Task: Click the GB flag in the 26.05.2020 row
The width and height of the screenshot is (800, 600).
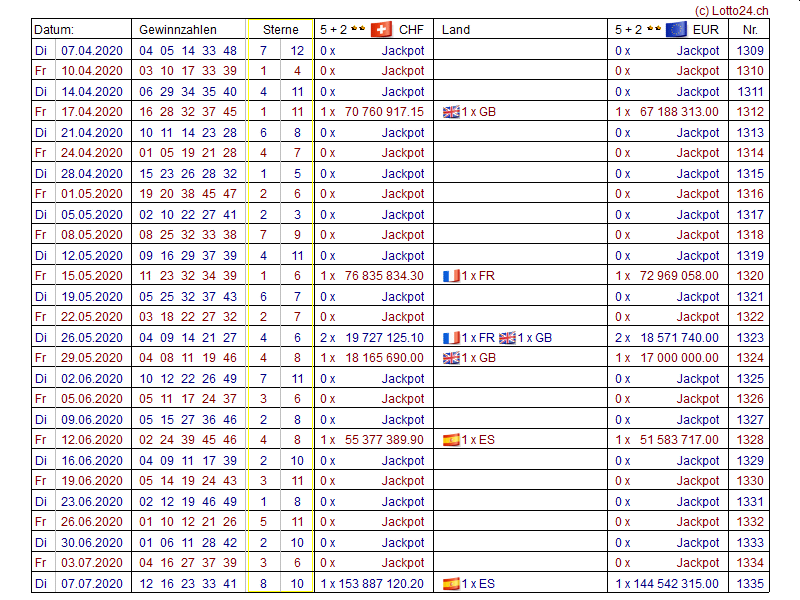Action: click(x=507, y=338)
